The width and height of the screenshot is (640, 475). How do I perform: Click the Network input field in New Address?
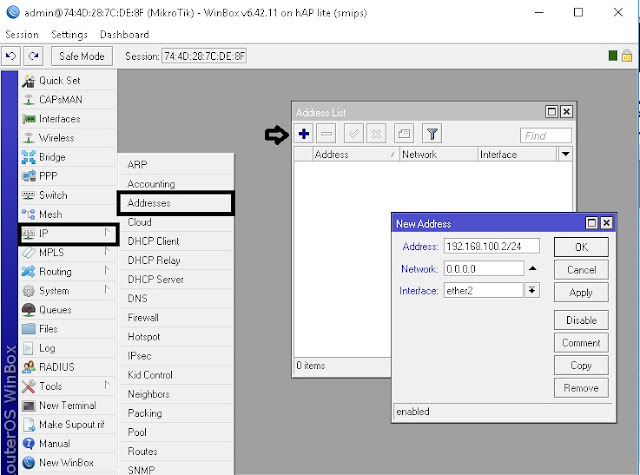click(484, 269)
